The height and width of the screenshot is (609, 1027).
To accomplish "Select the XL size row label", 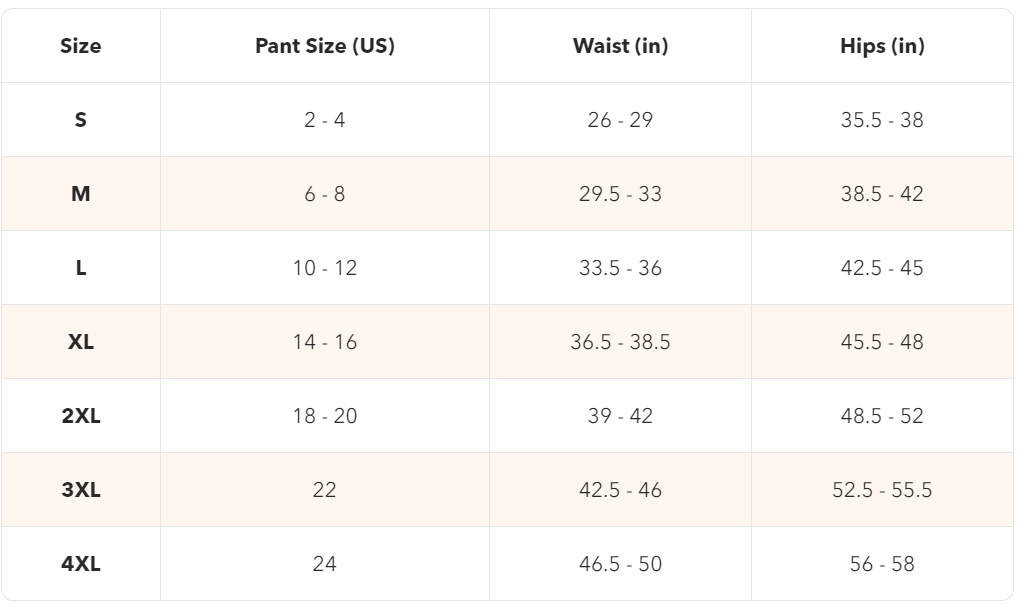I will click(81, 342).
